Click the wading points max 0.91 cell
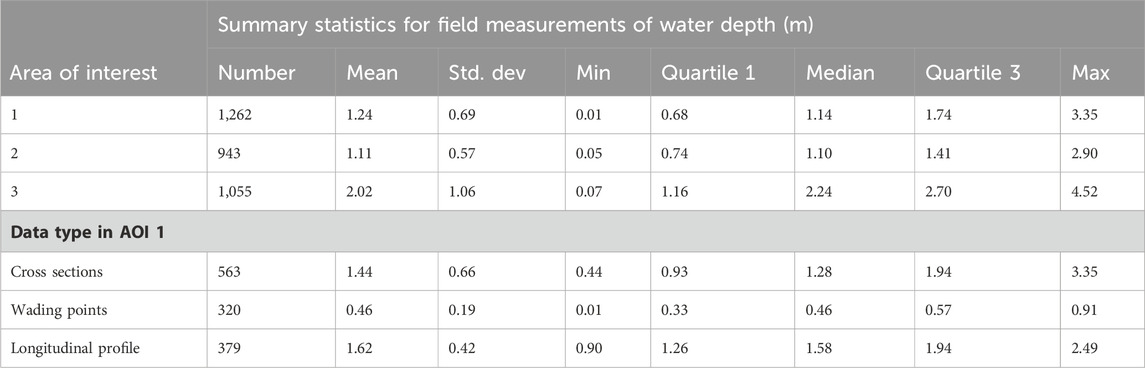This screenshot has width=1145, height=368. [x=1085, y=310]
